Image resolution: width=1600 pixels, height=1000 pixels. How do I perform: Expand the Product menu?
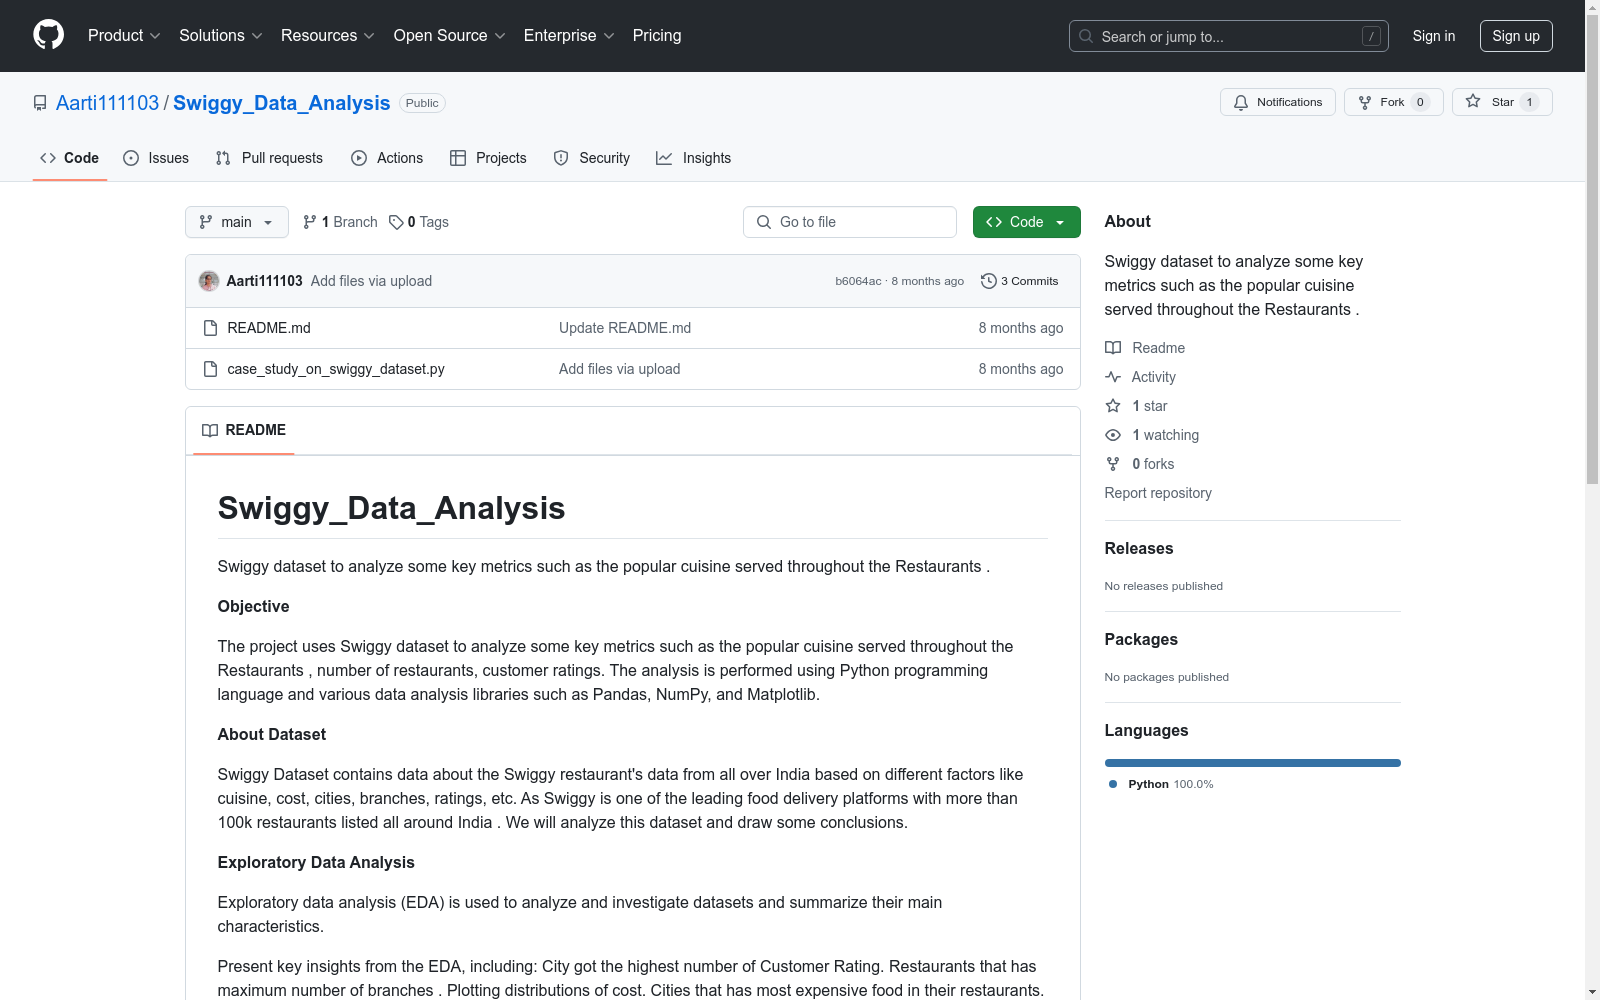[124, 36]
